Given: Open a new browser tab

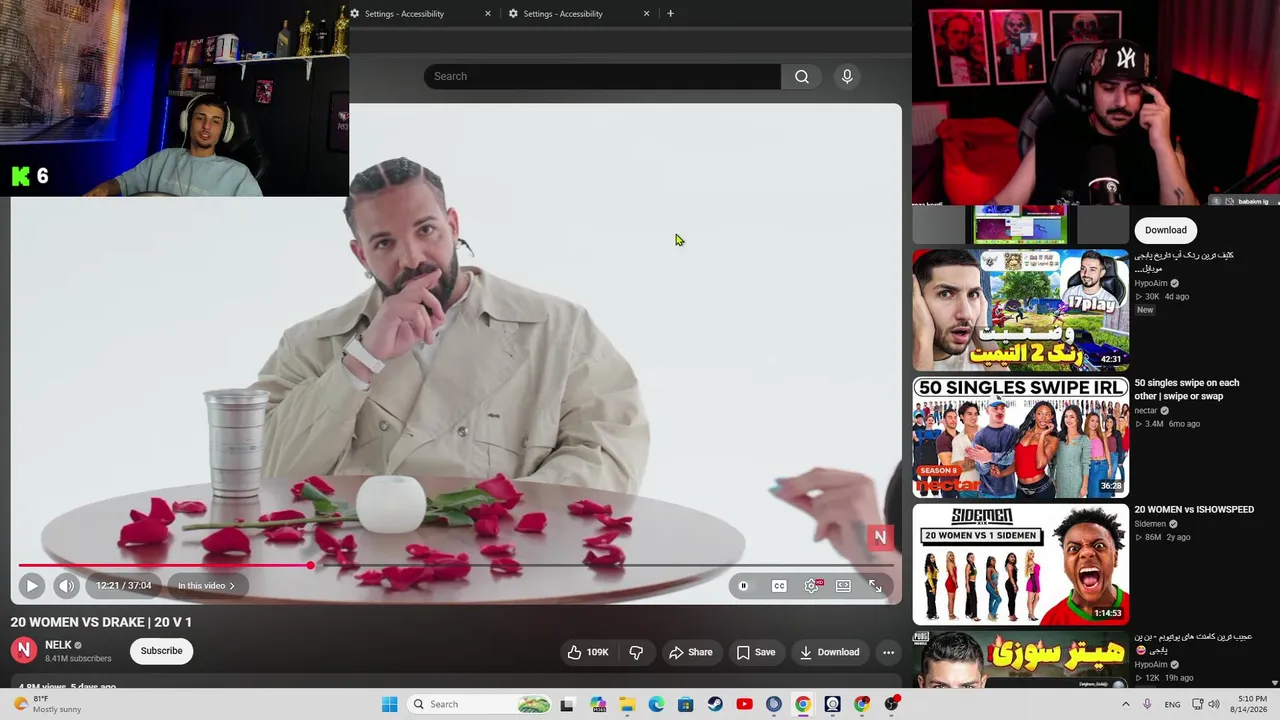Looking at the screenshot, I should [670, 14].
